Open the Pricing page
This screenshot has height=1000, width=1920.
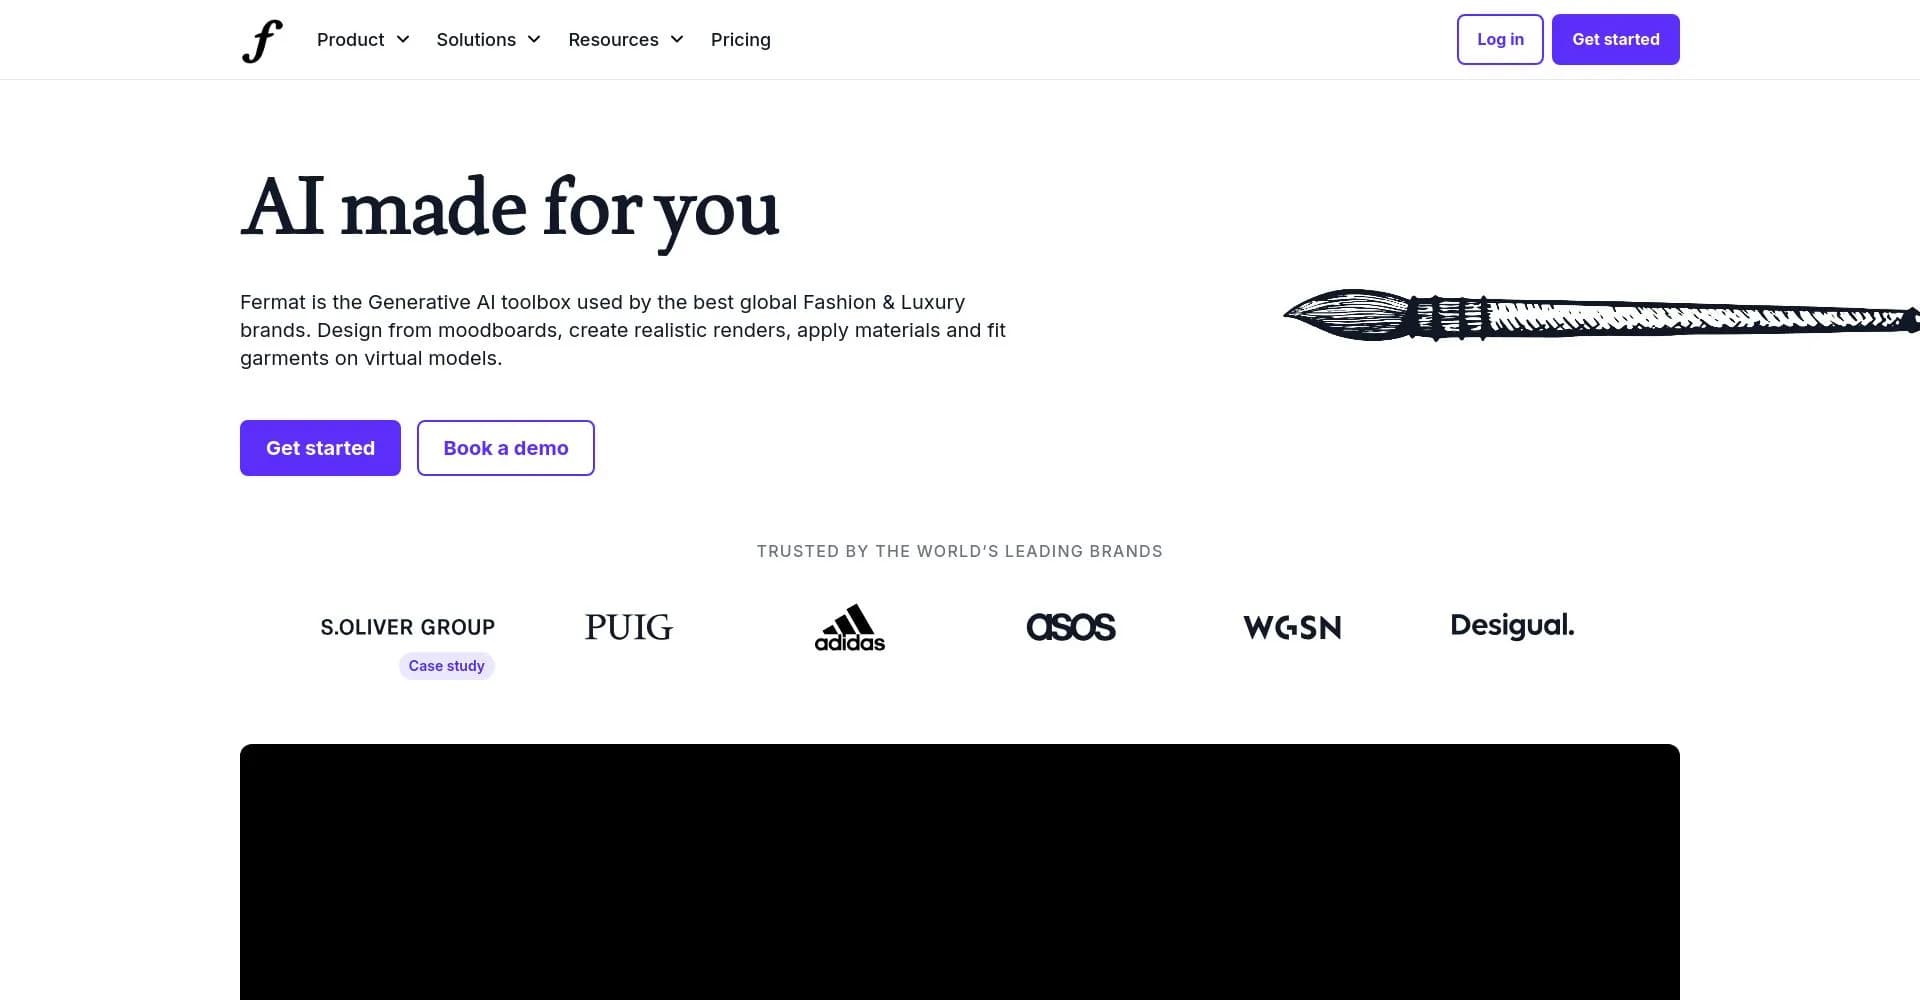[741, 40]
